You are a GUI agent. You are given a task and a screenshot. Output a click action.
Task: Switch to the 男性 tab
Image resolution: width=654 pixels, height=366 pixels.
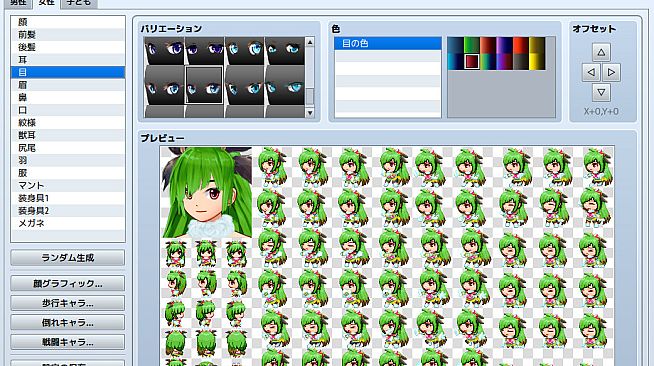tap(18, 3)
